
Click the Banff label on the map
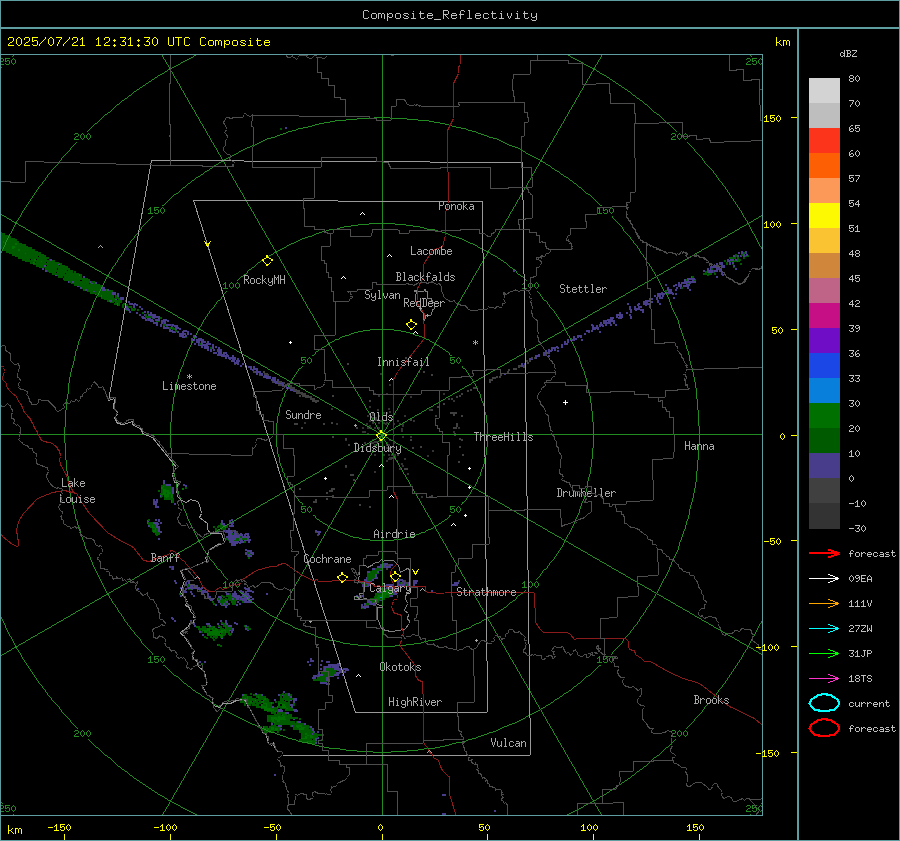click(165, 558)
